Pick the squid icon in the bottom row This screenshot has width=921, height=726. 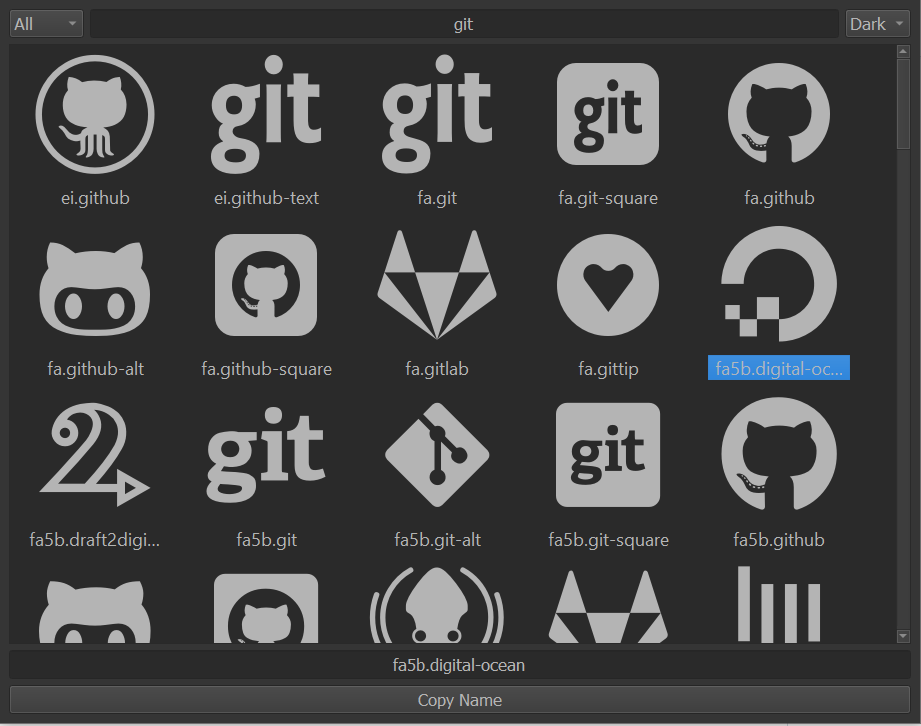(x=437, y=605)
